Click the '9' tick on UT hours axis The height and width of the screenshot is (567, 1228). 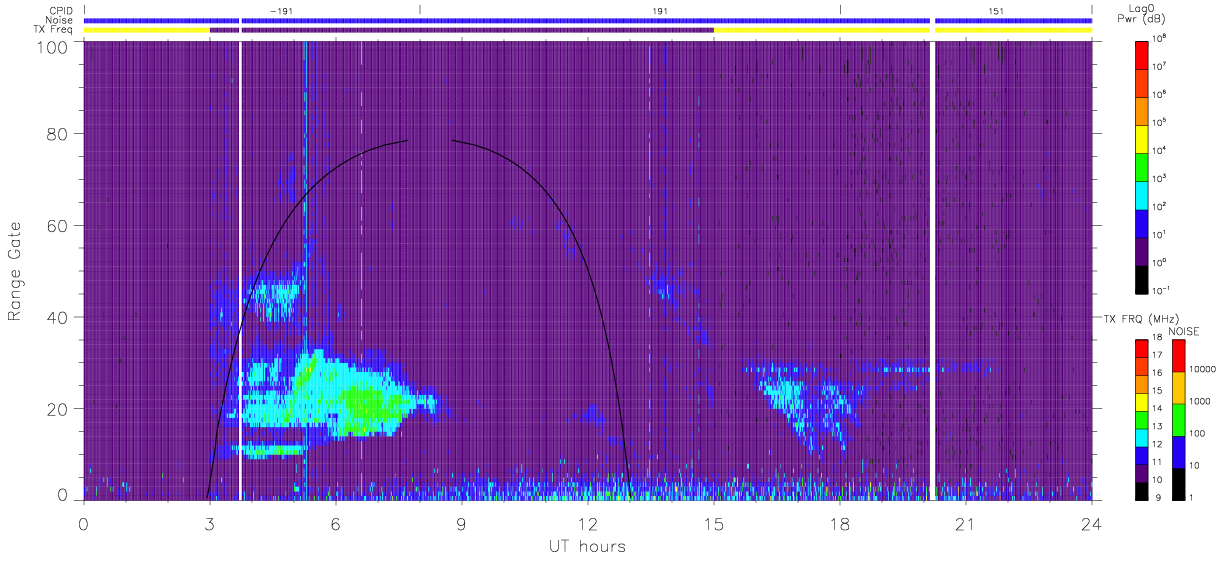(x=461, y=523)
